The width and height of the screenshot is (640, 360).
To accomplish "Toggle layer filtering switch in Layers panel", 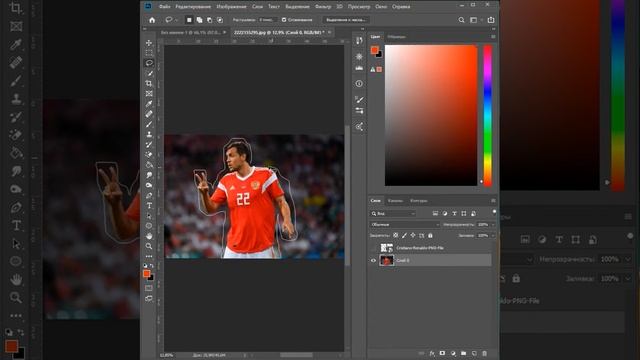I will coord(494,212).
